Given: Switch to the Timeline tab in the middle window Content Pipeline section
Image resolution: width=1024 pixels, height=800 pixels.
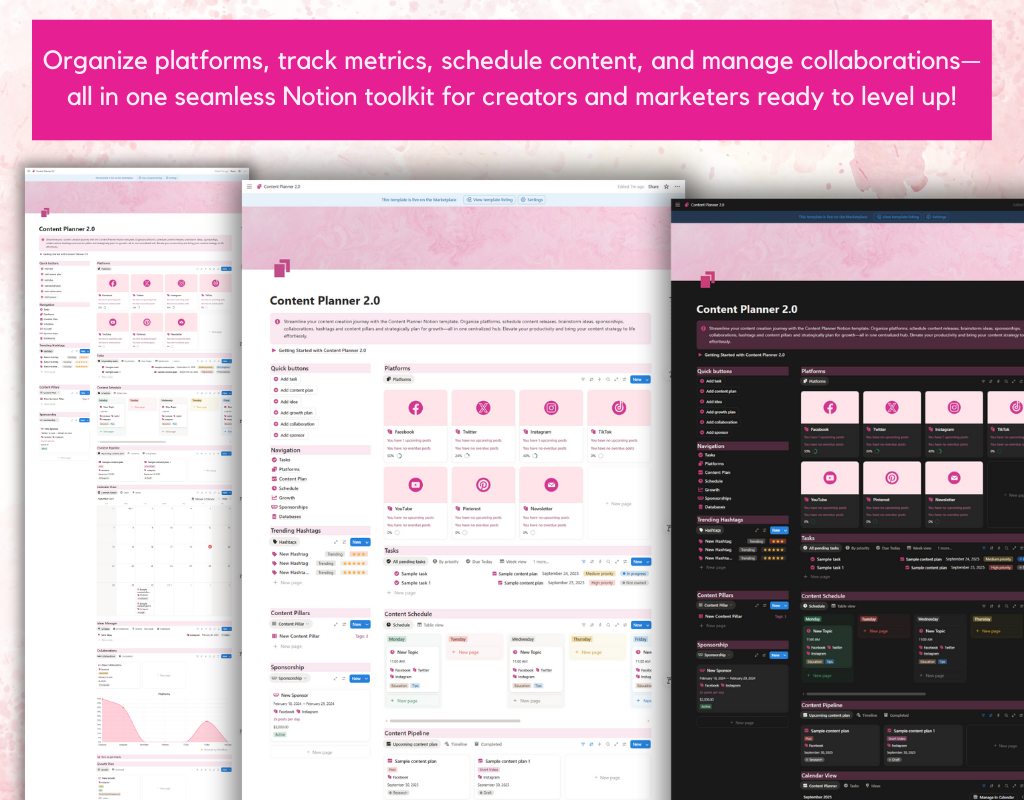Looking at the screenshot, I should pos(456,744).
